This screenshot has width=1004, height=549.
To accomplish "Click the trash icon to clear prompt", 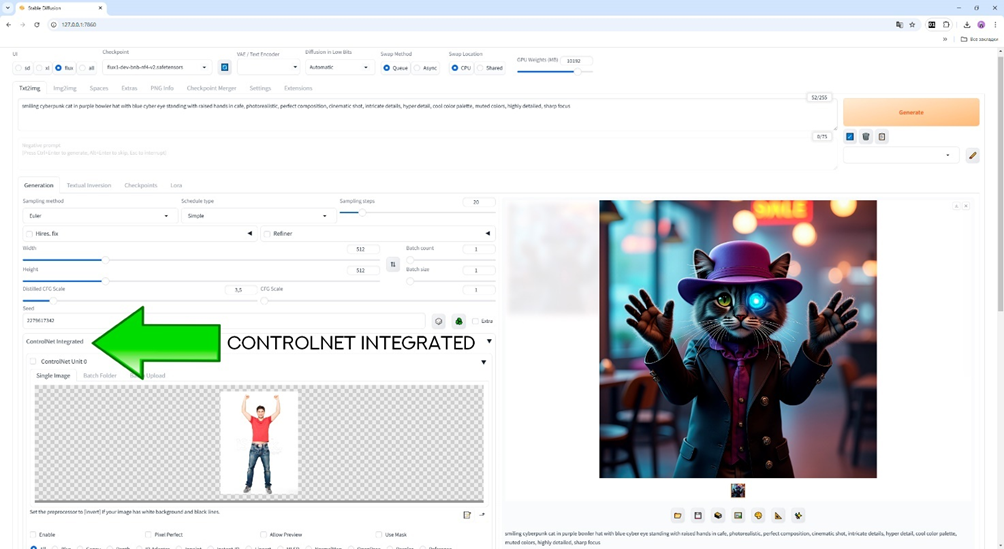I will (x=866, y=137).
